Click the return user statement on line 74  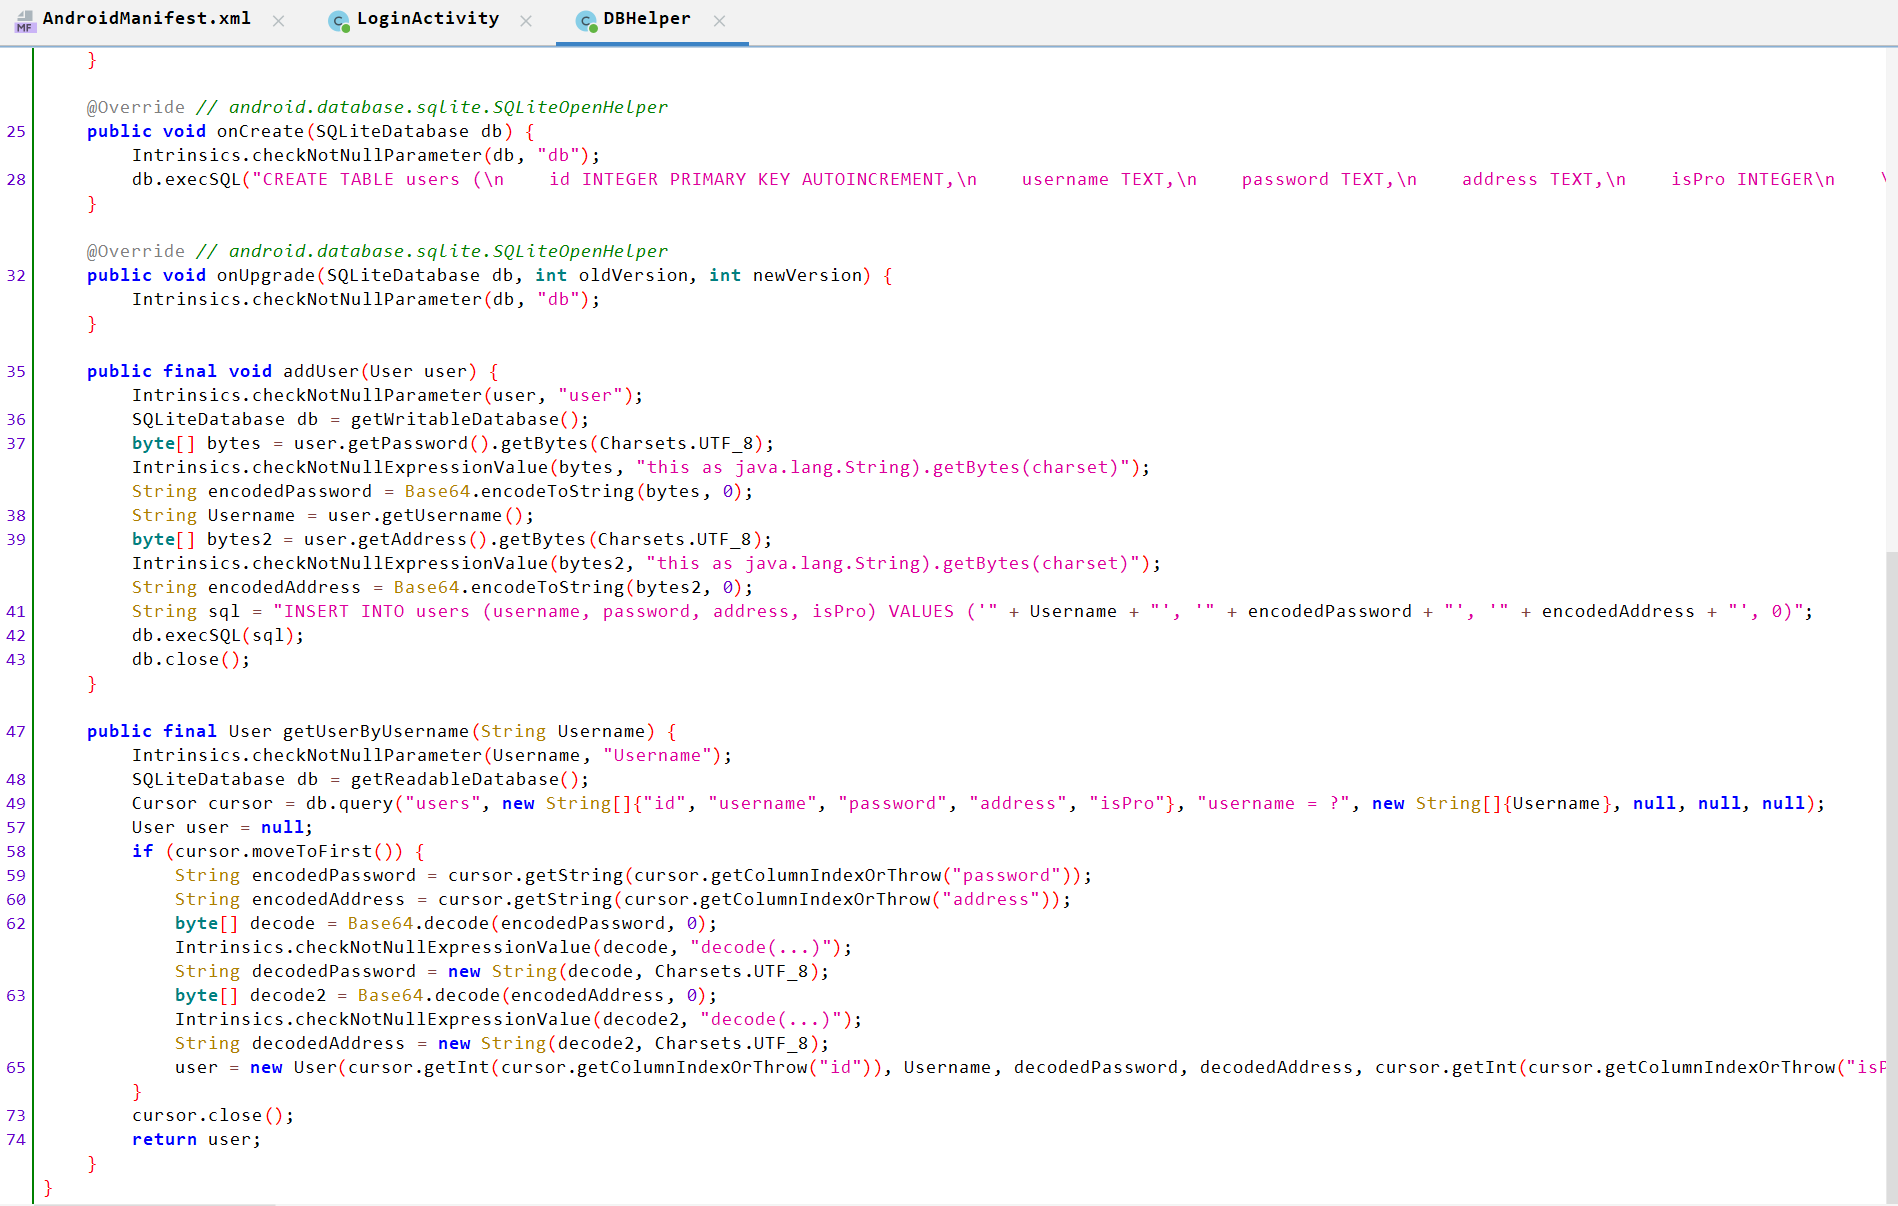click(196, 1139)
